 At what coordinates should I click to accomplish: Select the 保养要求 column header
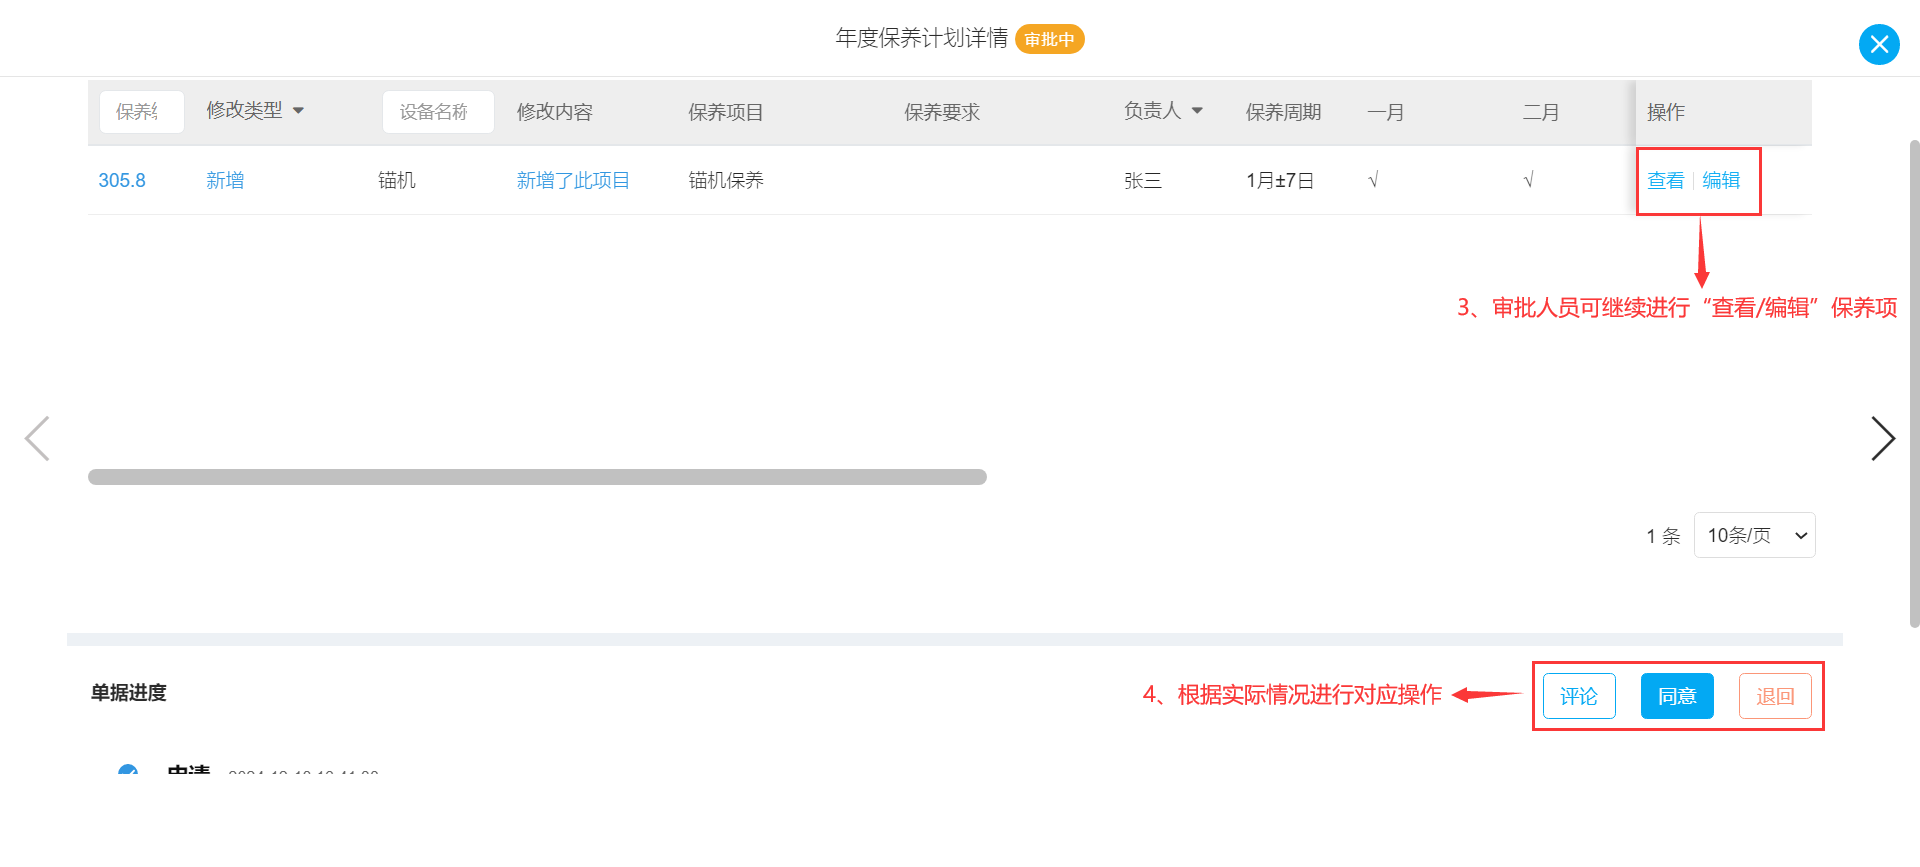942,112
